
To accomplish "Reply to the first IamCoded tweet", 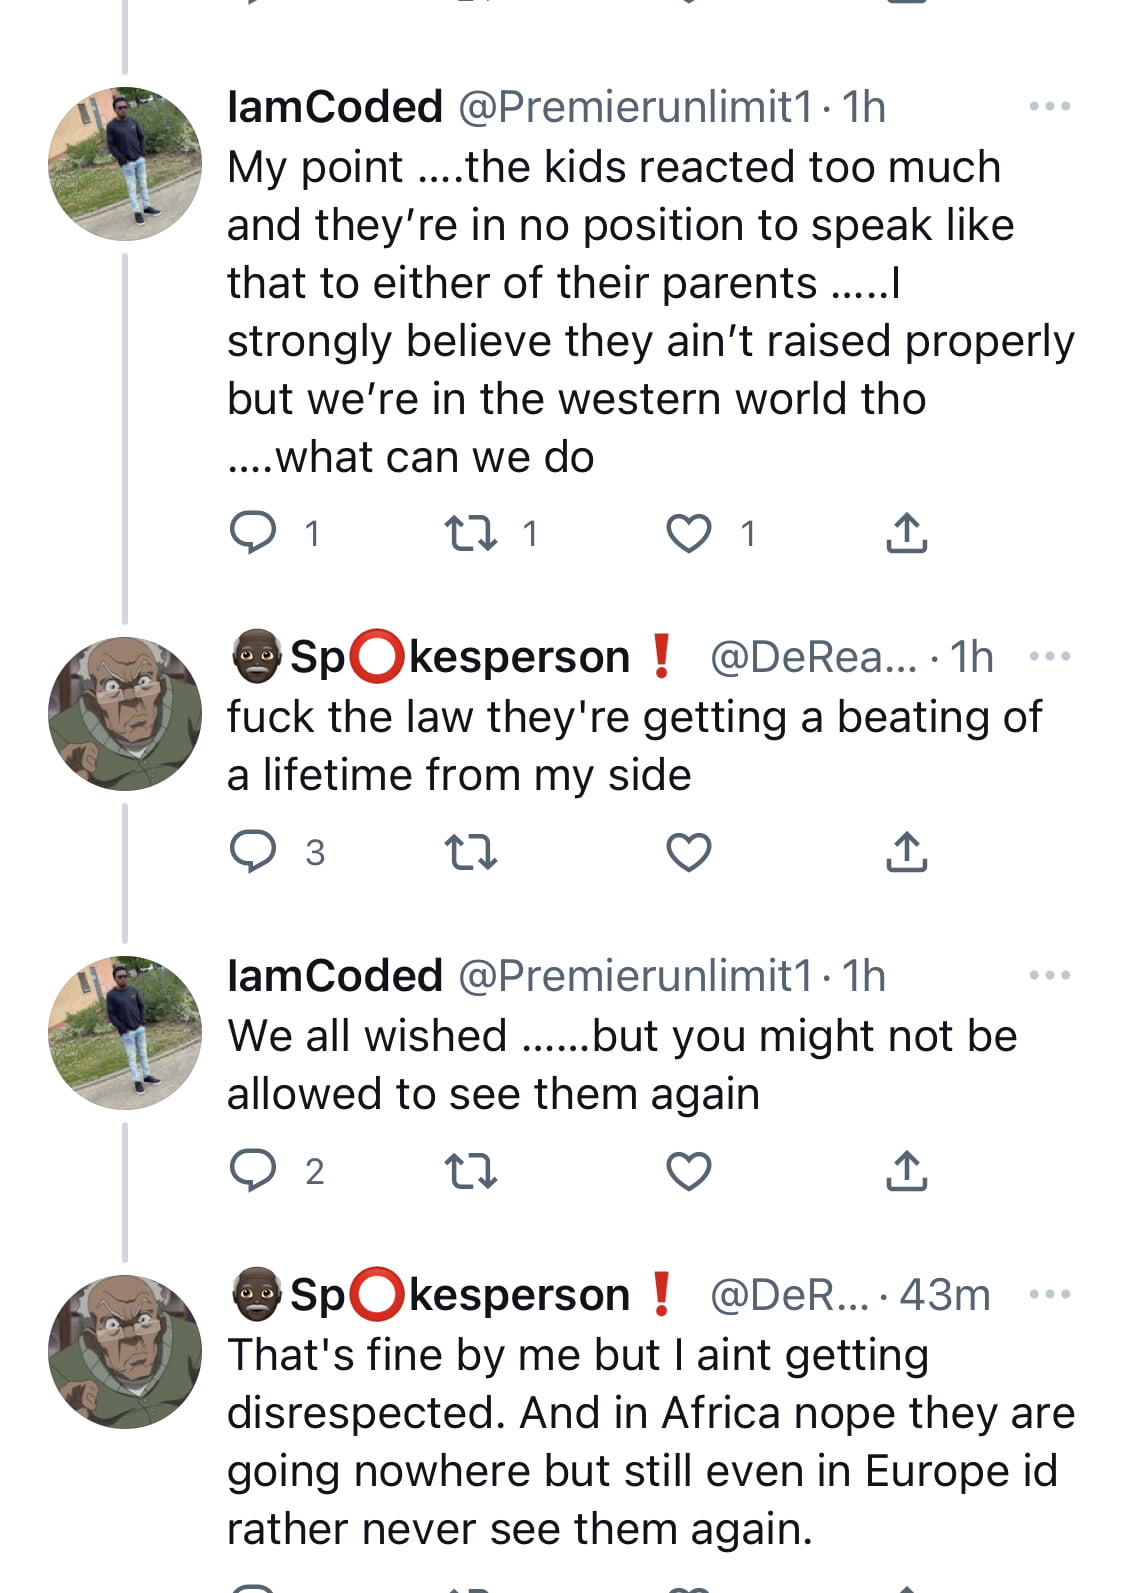I will tap(253, 532).
